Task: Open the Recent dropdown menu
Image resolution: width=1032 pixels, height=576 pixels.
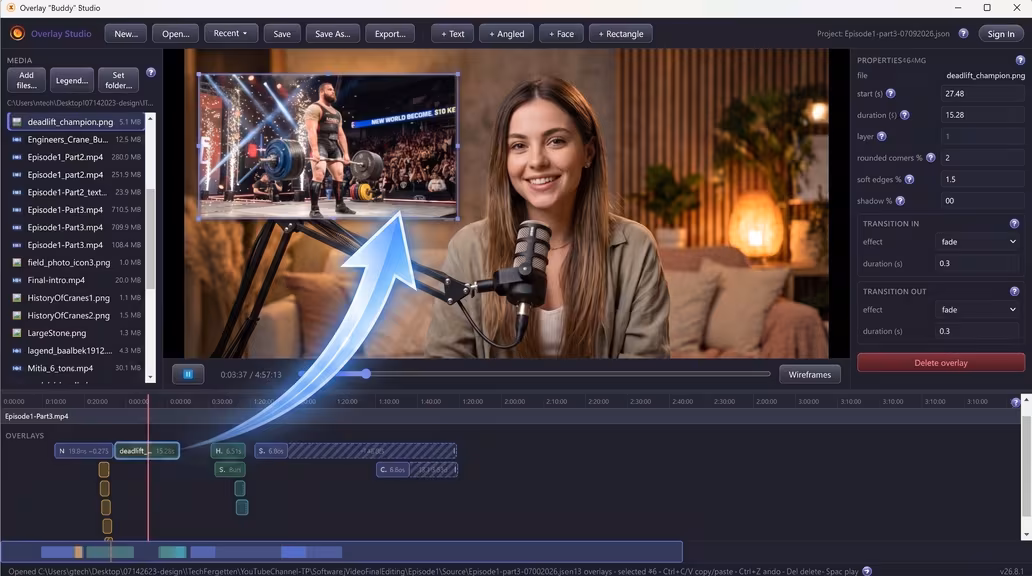Action: pyautogui.click(x=230, y=34)
